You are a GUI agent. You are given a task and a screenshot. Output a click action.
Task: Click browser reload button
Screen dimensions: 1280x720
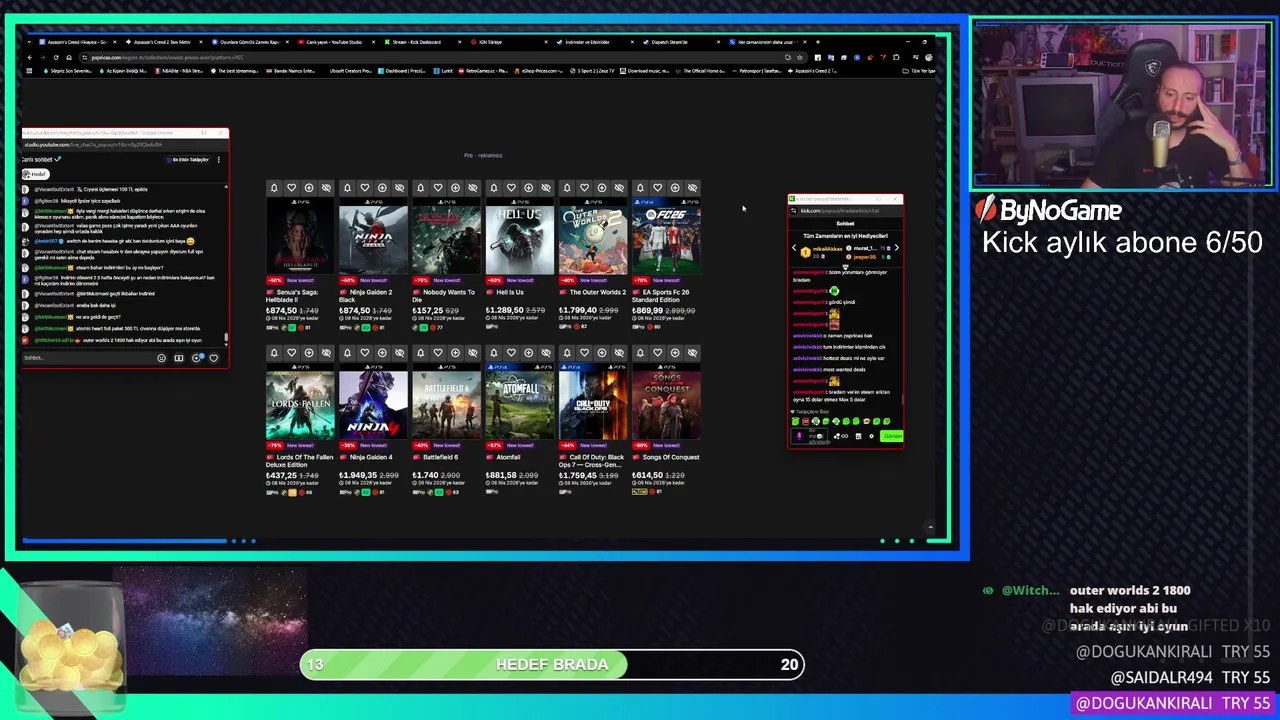[56, 57]
